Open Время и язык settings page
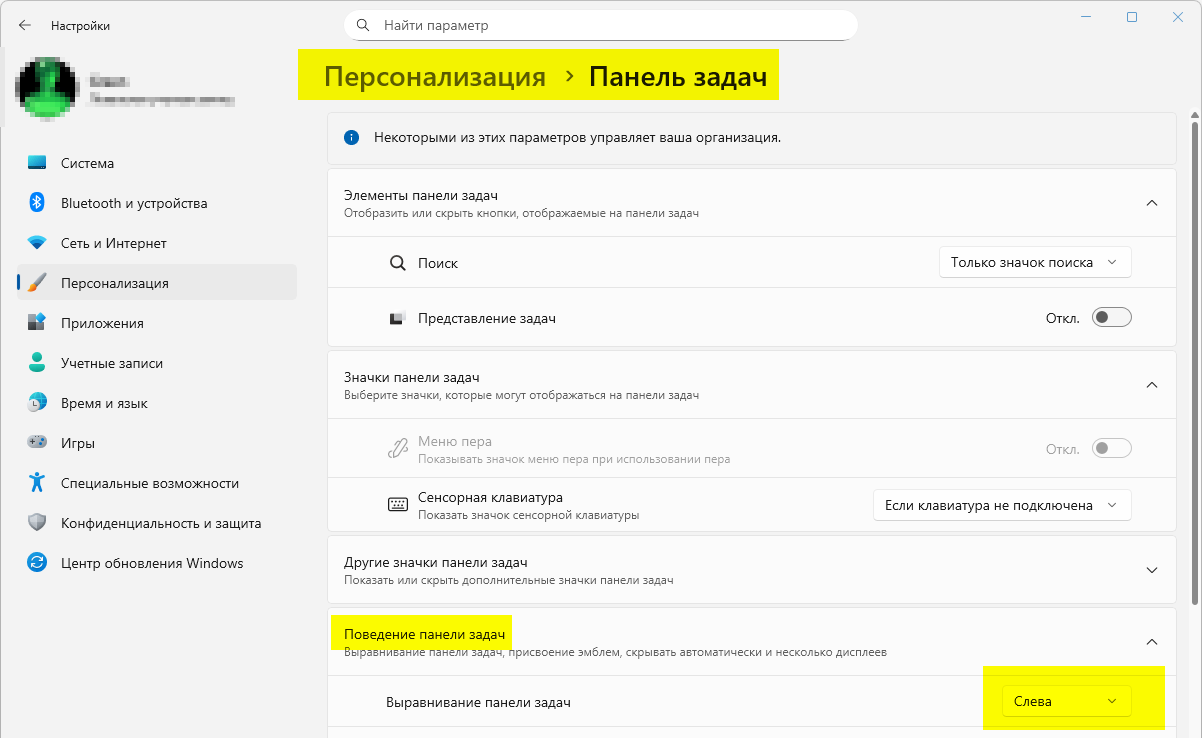 click(x=104, y=403)
